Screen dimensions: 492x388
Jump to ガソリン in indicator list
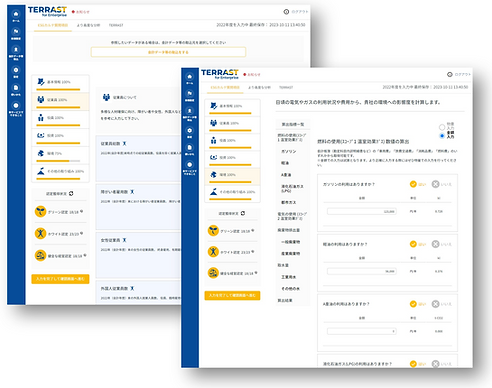(x=289, y=151)
